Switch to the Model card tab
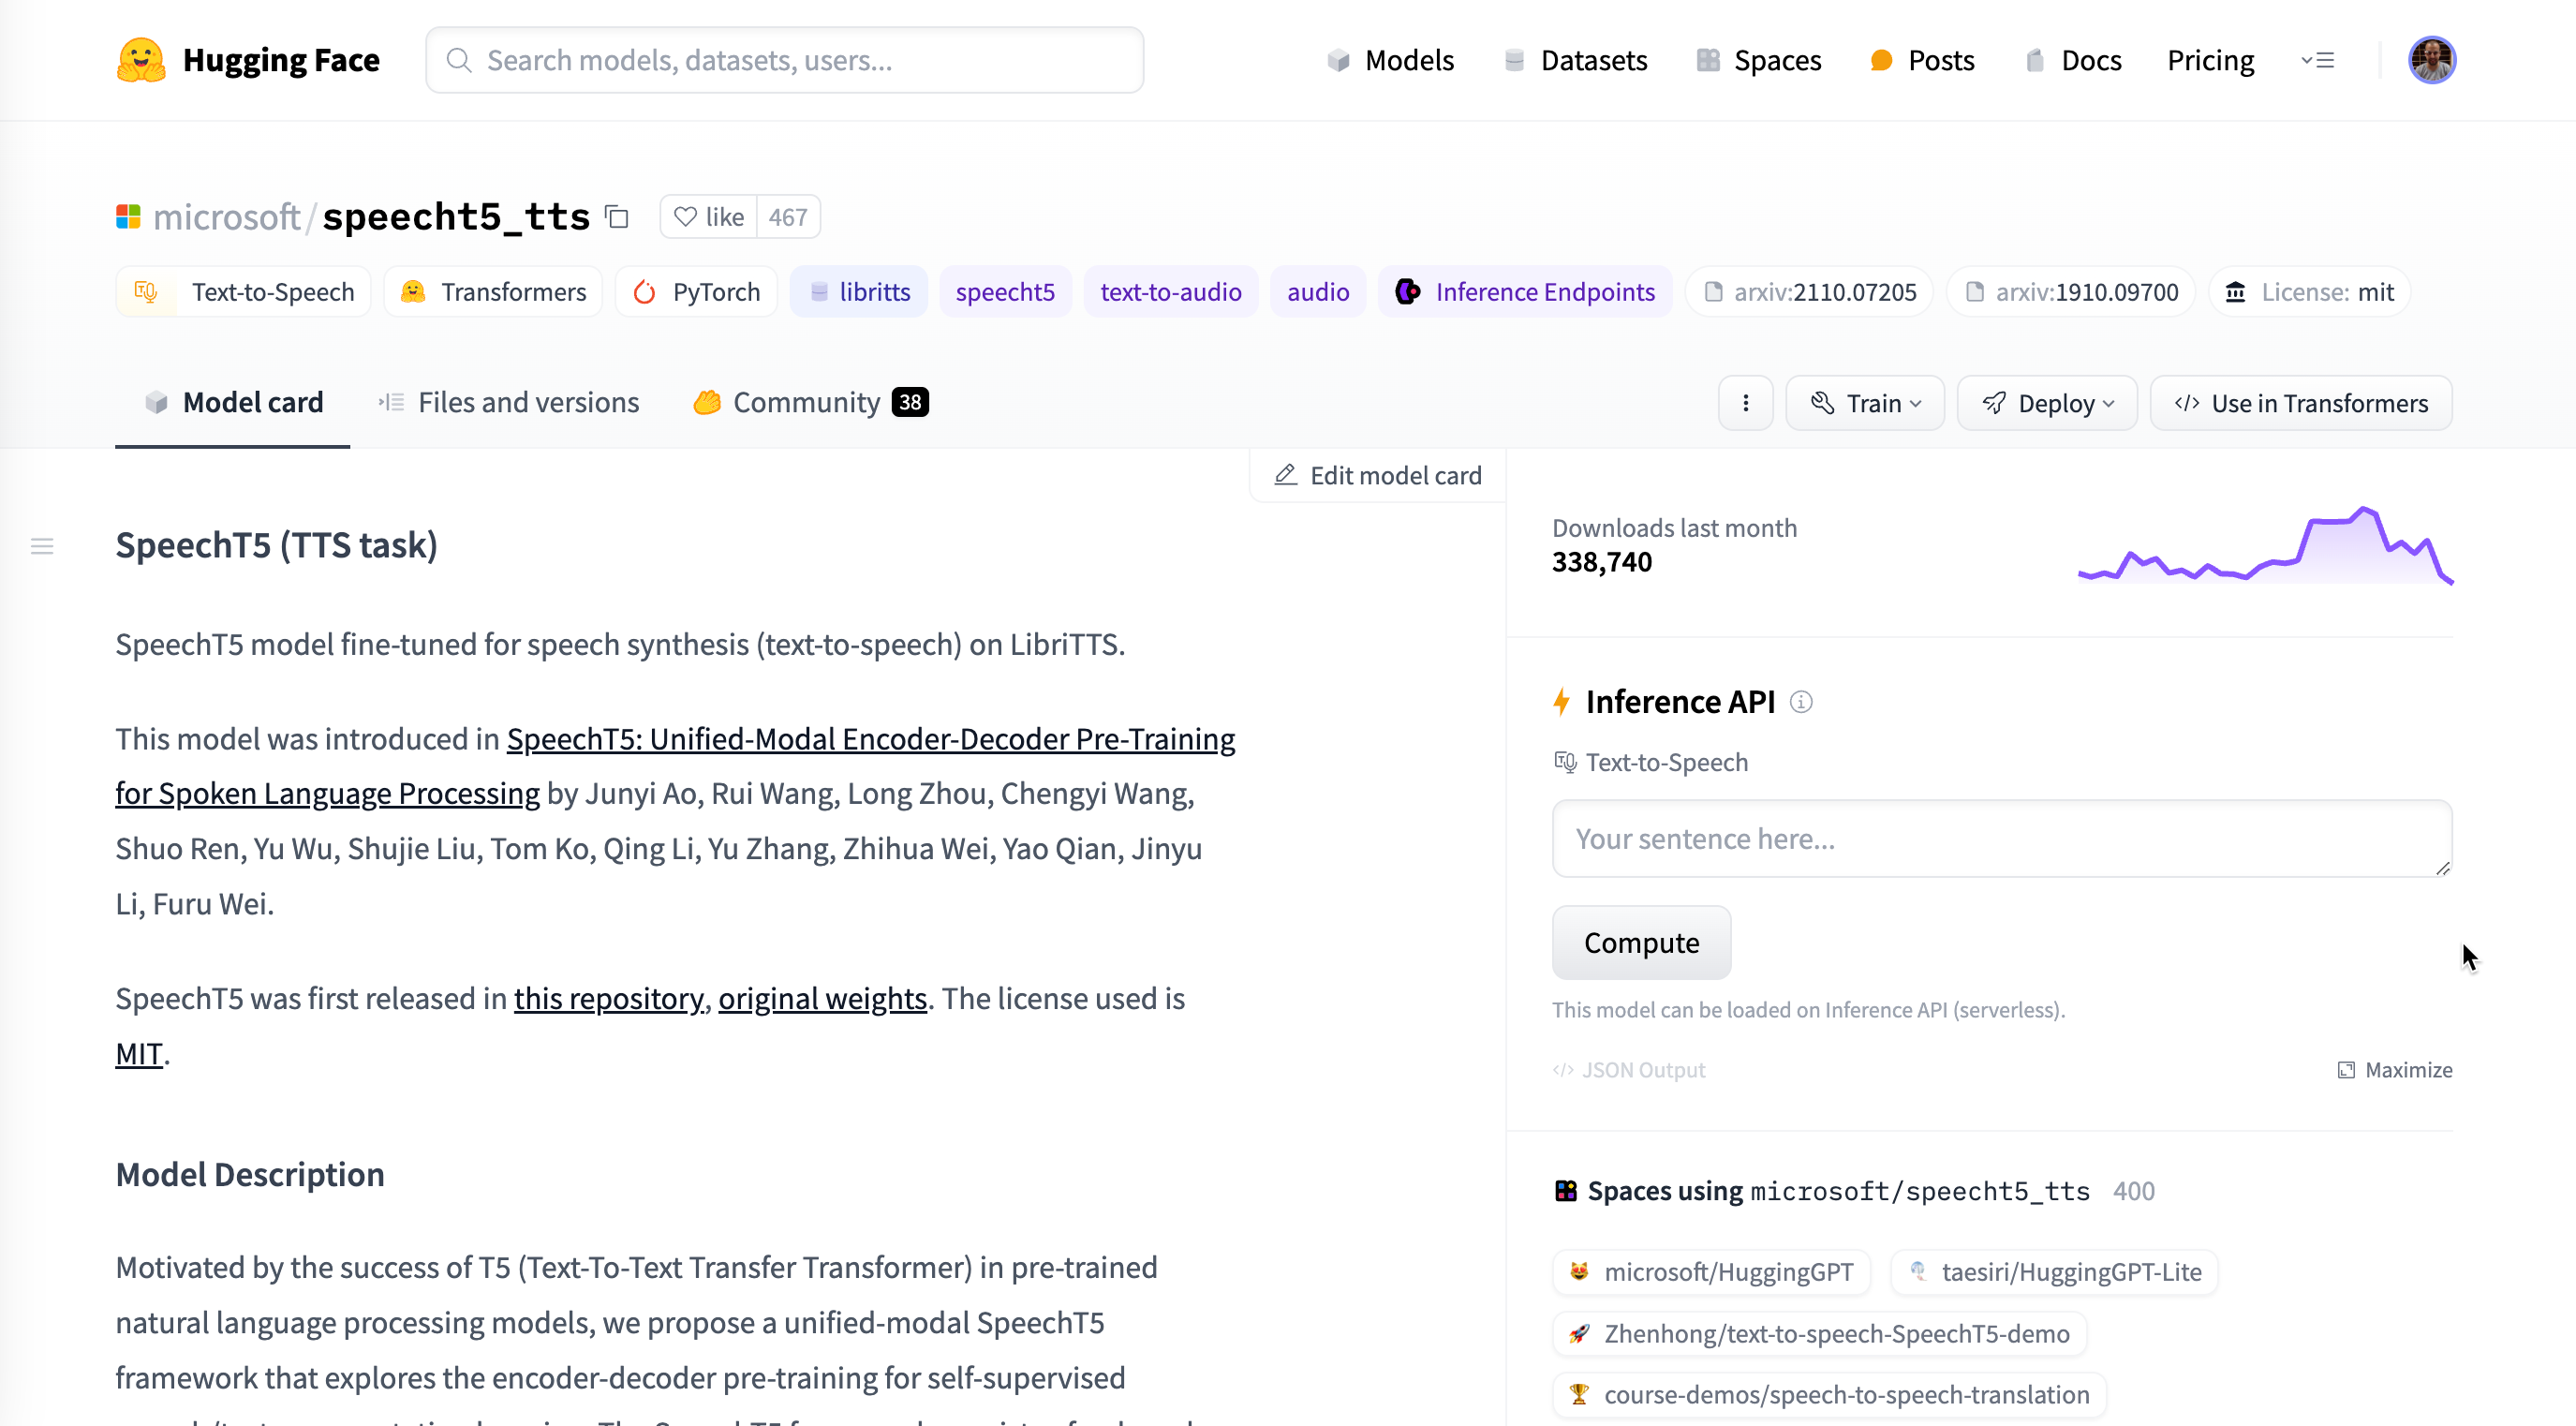The image size is (2576, 1426). 233,402
